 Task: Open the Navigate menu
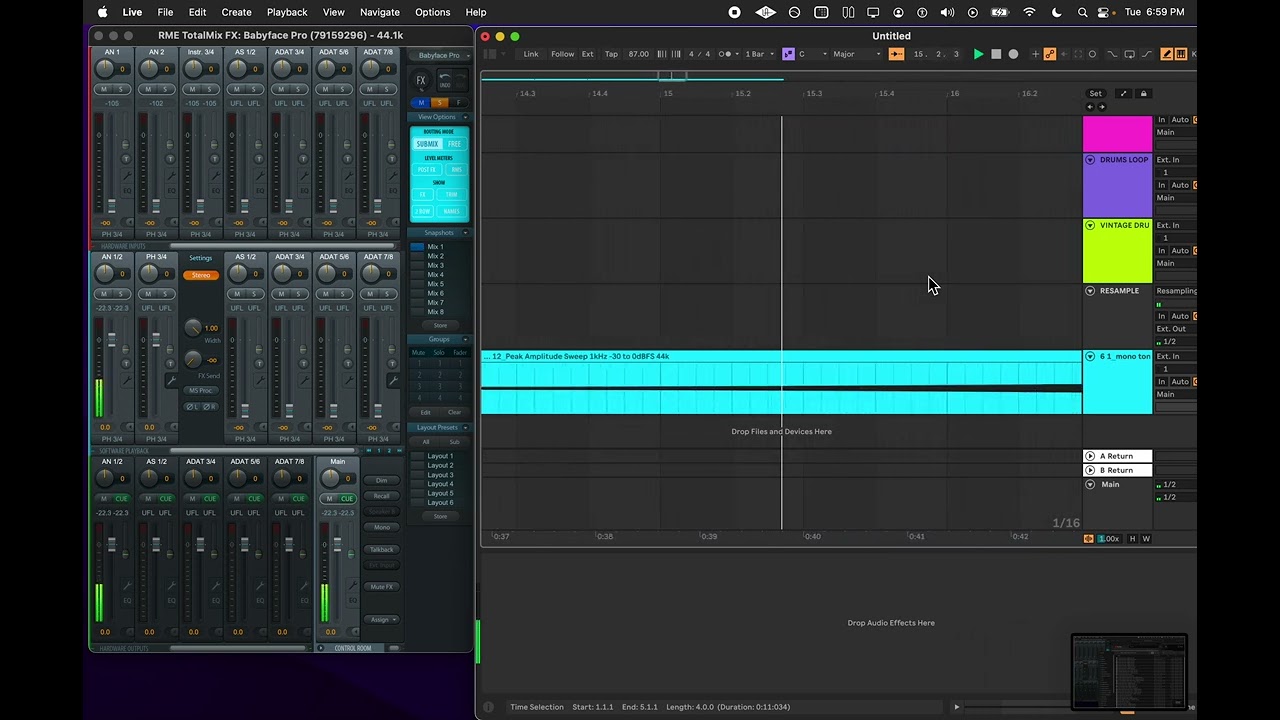(380, 12)
